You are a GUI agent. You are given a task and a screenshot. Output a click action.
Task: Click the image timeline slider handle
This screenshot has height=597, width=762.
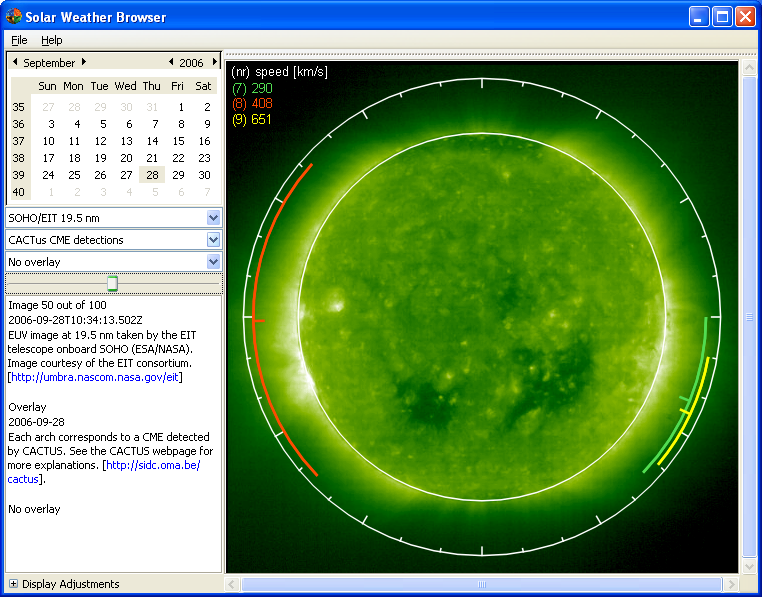tap(112, 283)
